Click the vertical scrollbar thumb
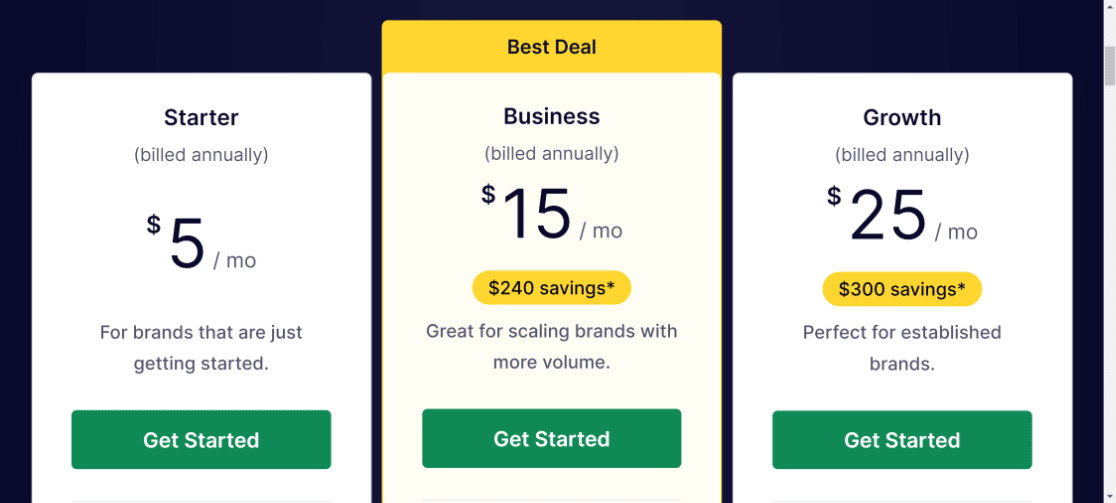This screenshot has height=503, width=1116. pos(1109,66)
